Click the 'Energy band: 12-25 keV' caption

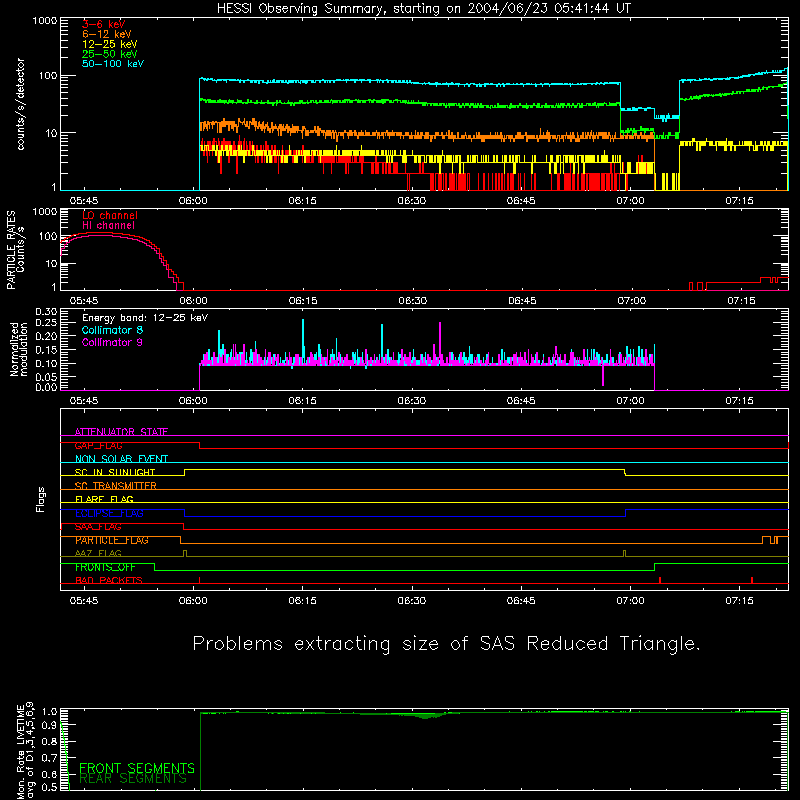coord(145,318)
